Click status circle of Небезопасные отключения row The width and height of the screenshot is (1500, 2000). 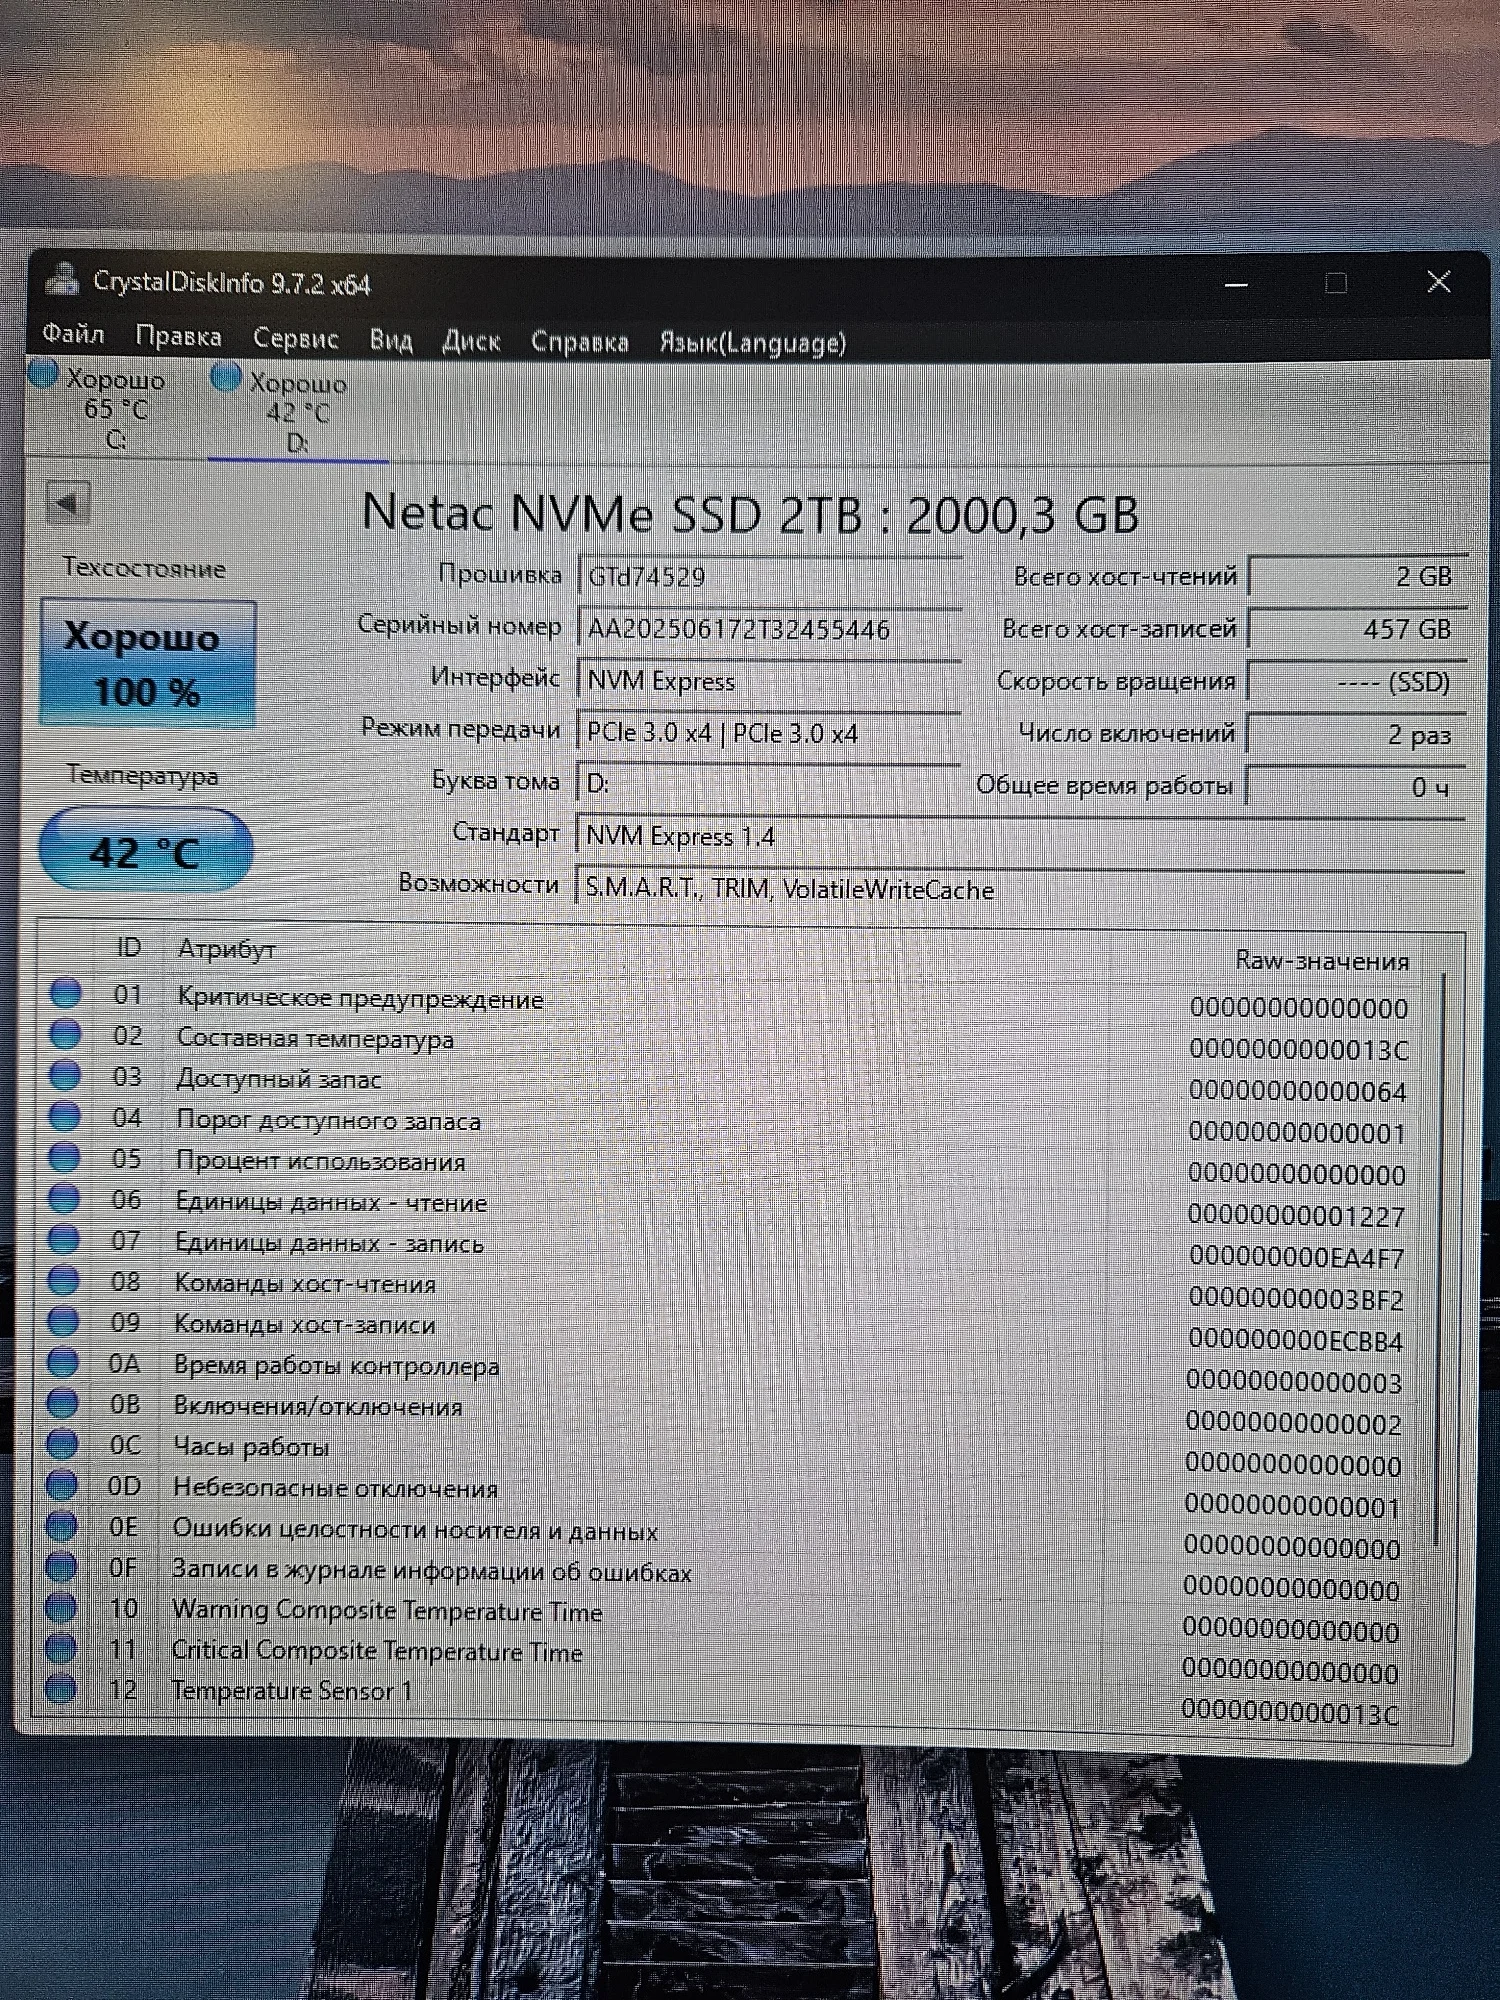pyautogui.click(x=61, y=1485)
